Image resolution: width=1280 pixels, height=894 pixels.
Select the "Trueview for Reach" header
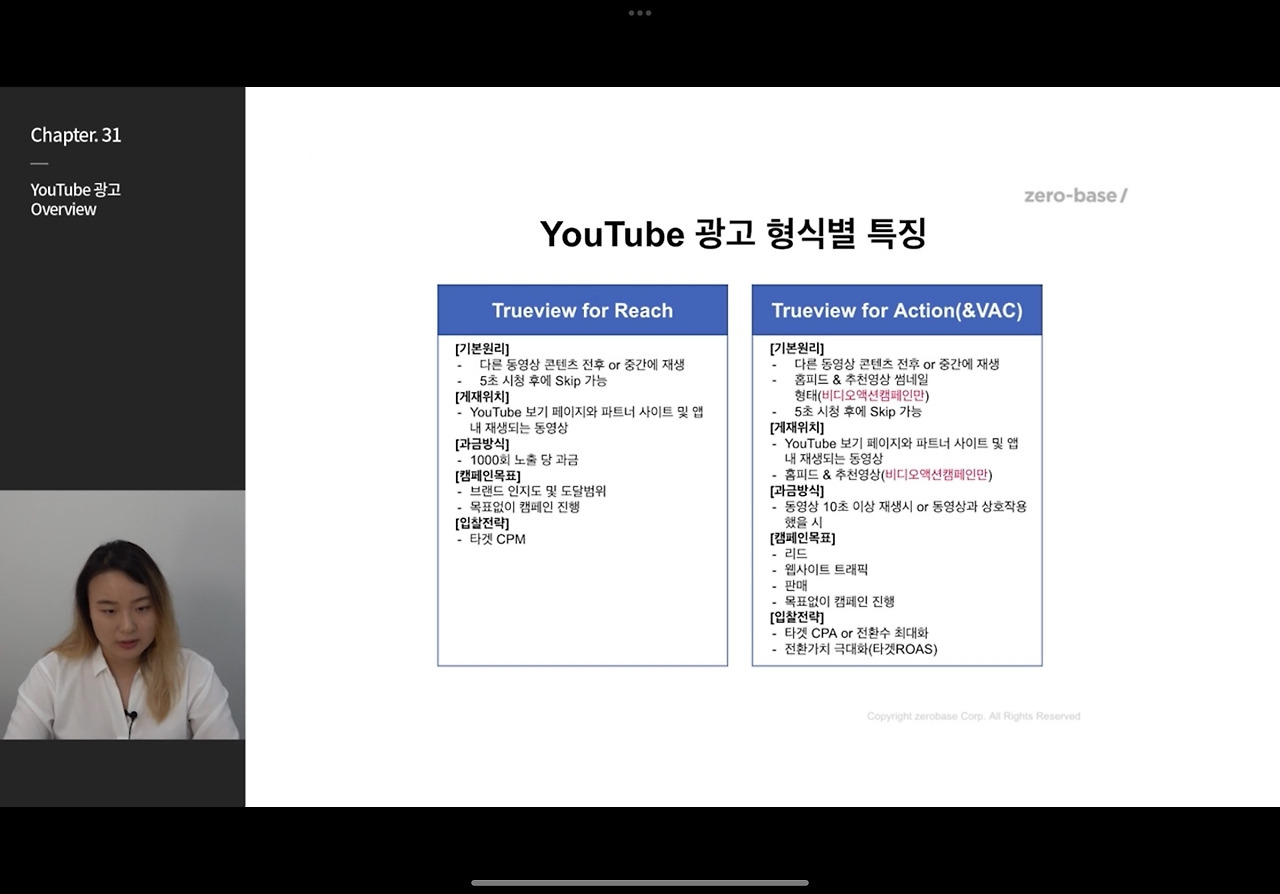pos(582,310)
